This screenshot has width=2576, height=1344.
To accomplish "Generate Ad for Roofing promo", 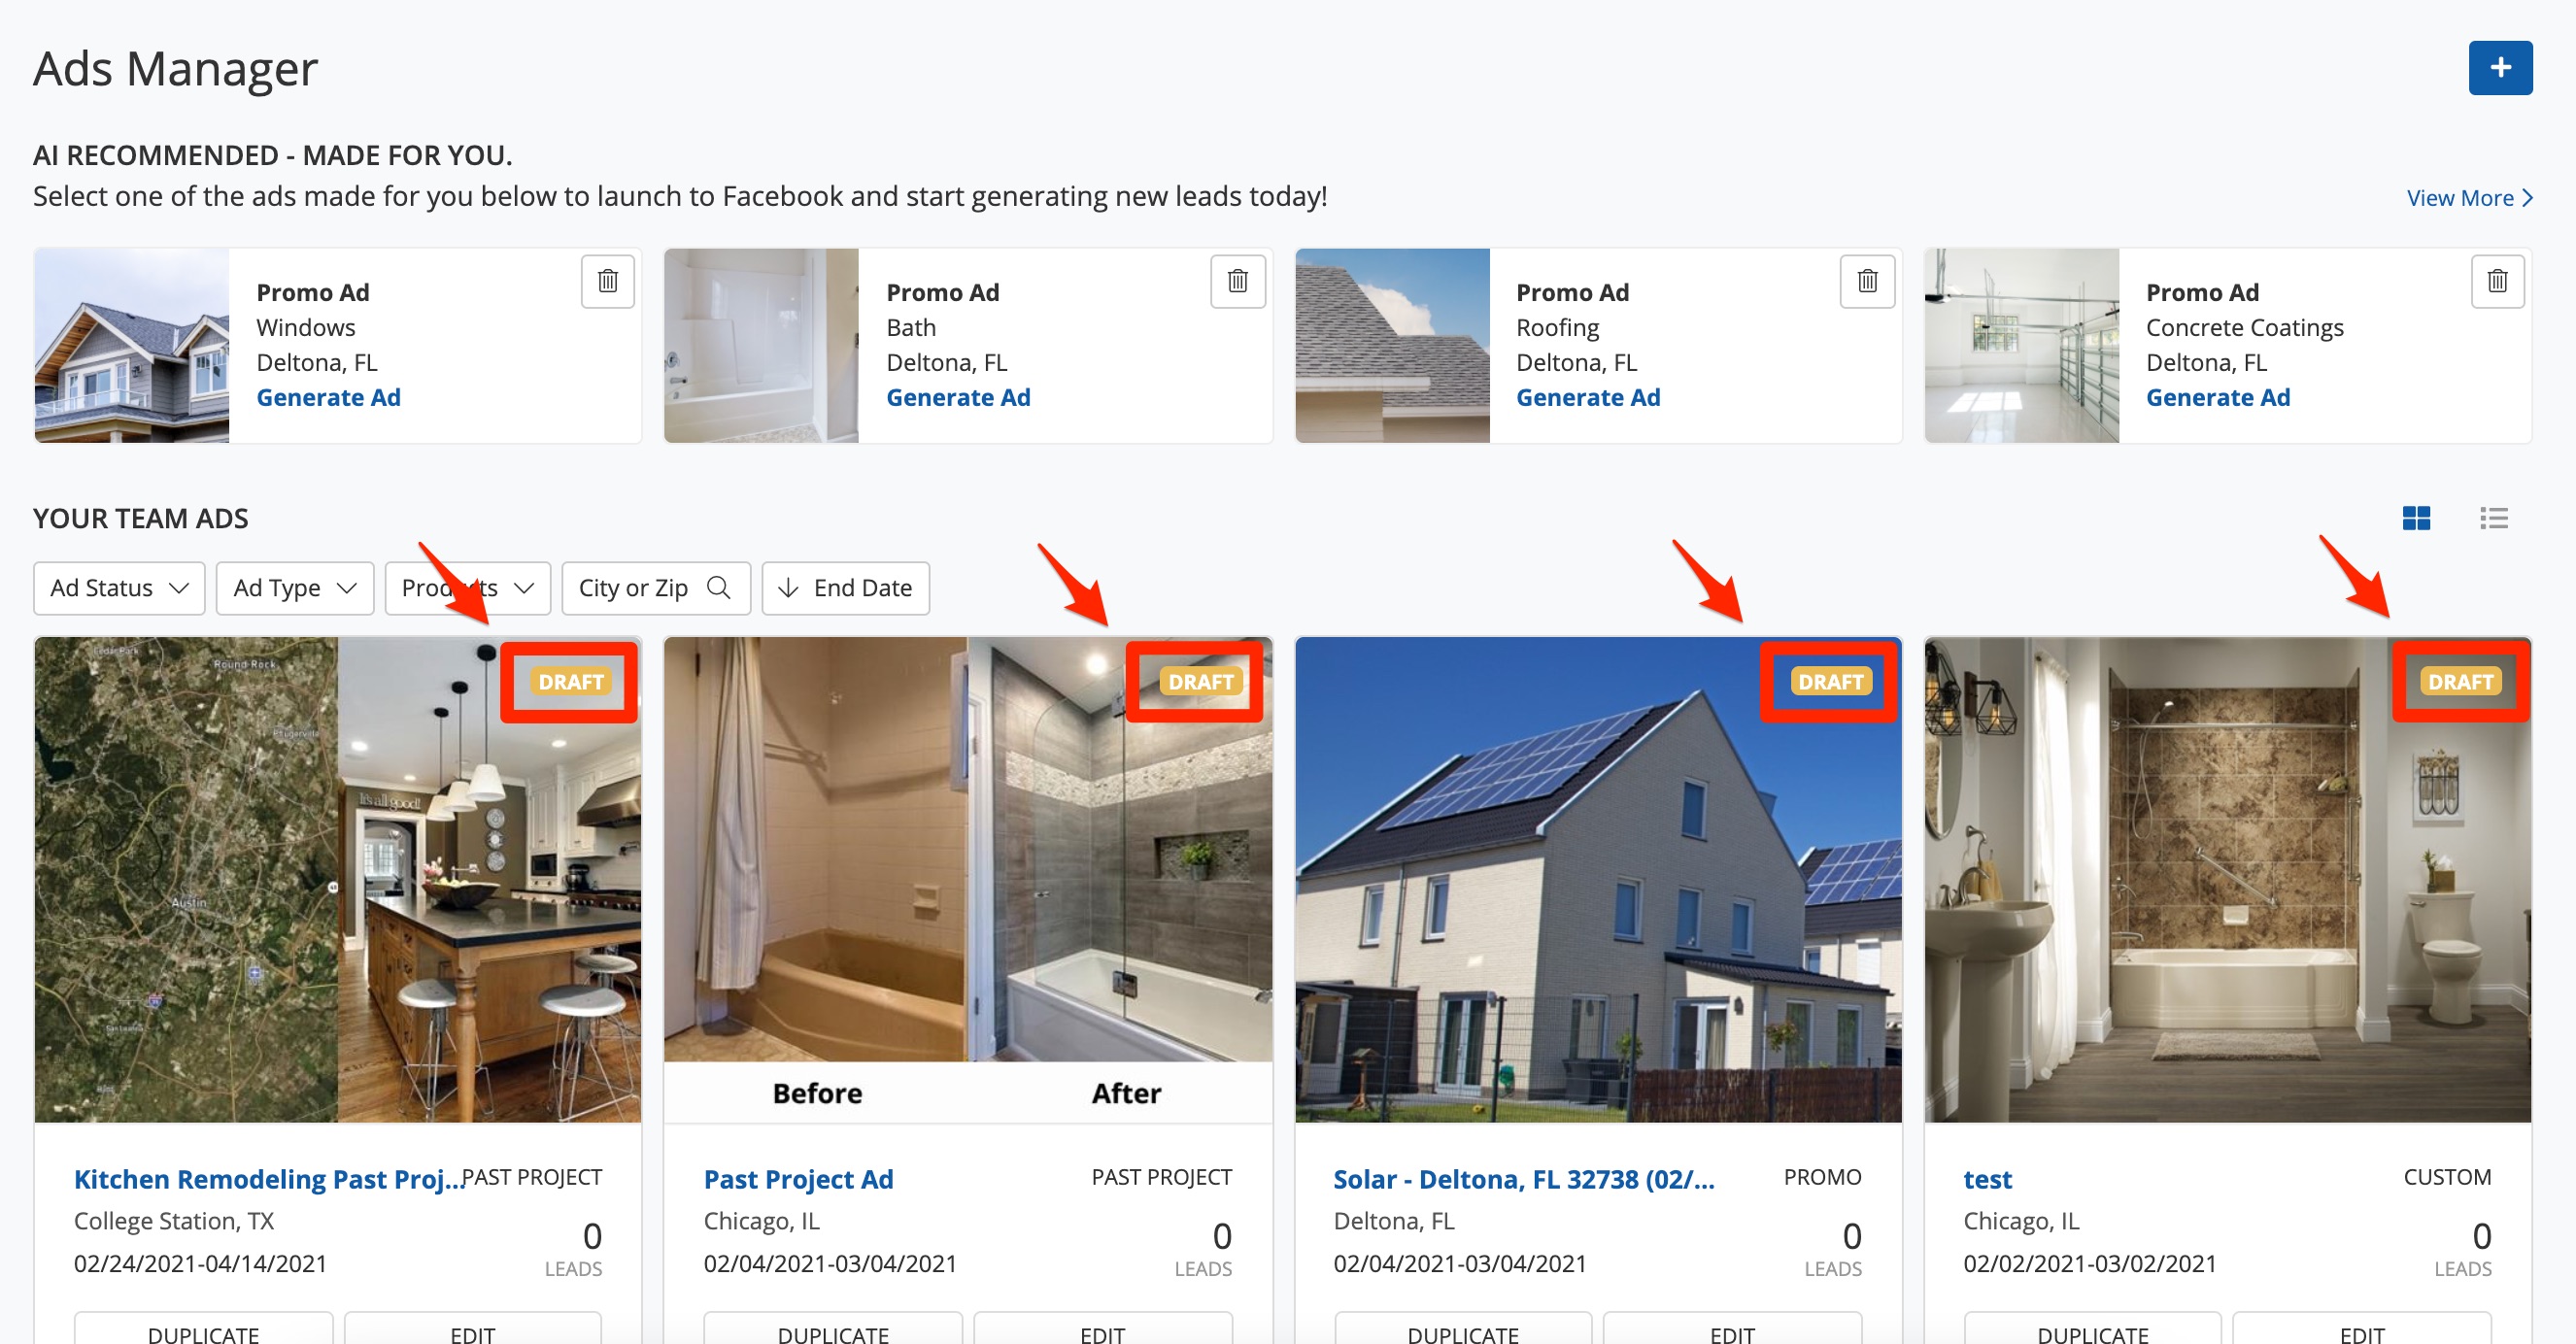I will (1587, 398).
